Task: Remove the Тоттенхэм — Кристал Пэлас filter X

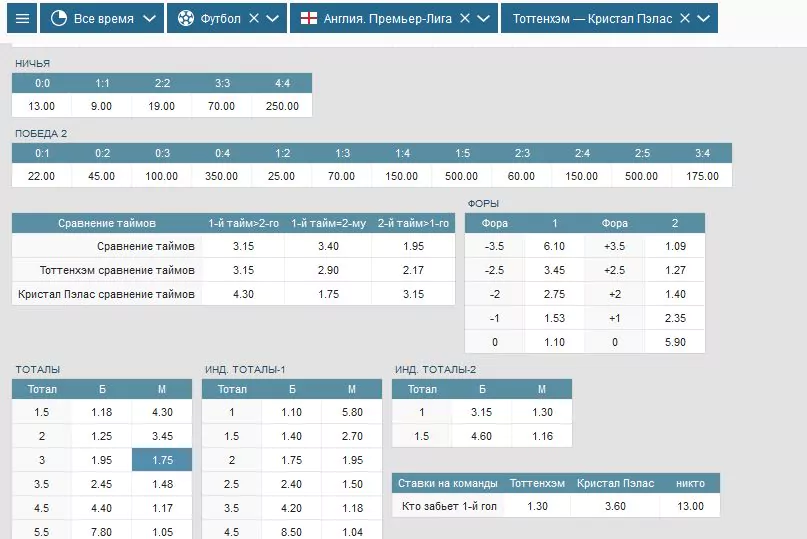Action: tap(685, 19)
